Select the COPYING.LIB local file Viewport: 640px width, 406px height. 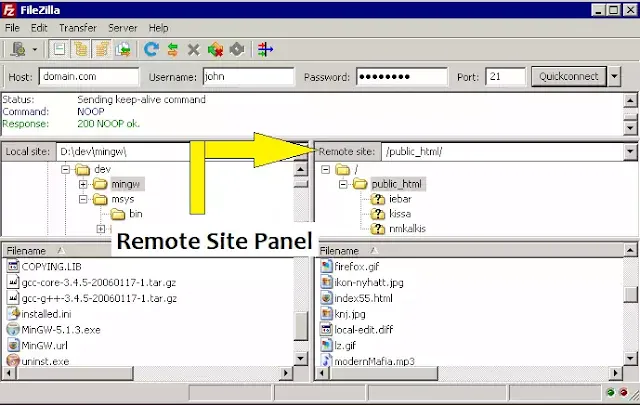coord(51,267)
